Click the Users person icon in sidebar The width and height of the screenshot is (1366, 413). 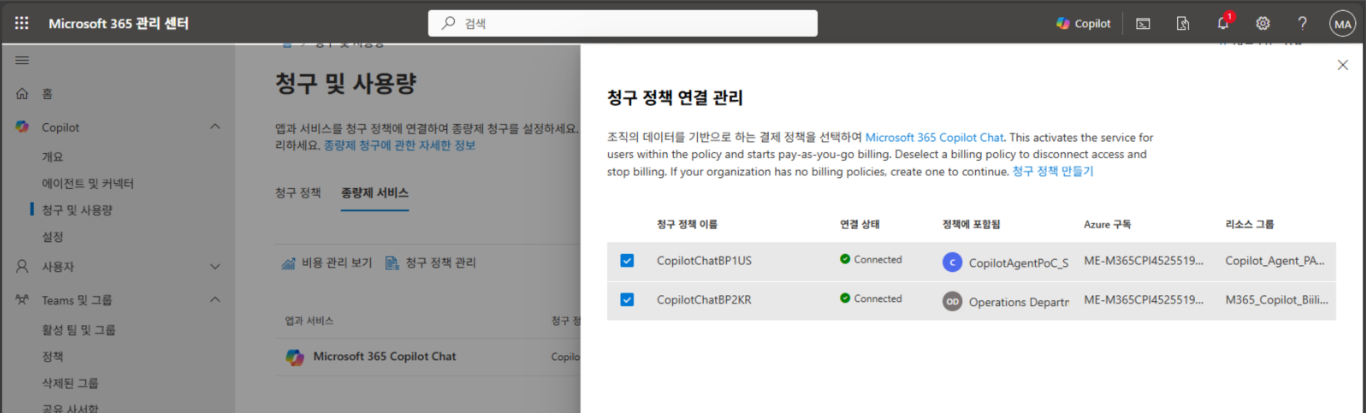pos(22,267)
